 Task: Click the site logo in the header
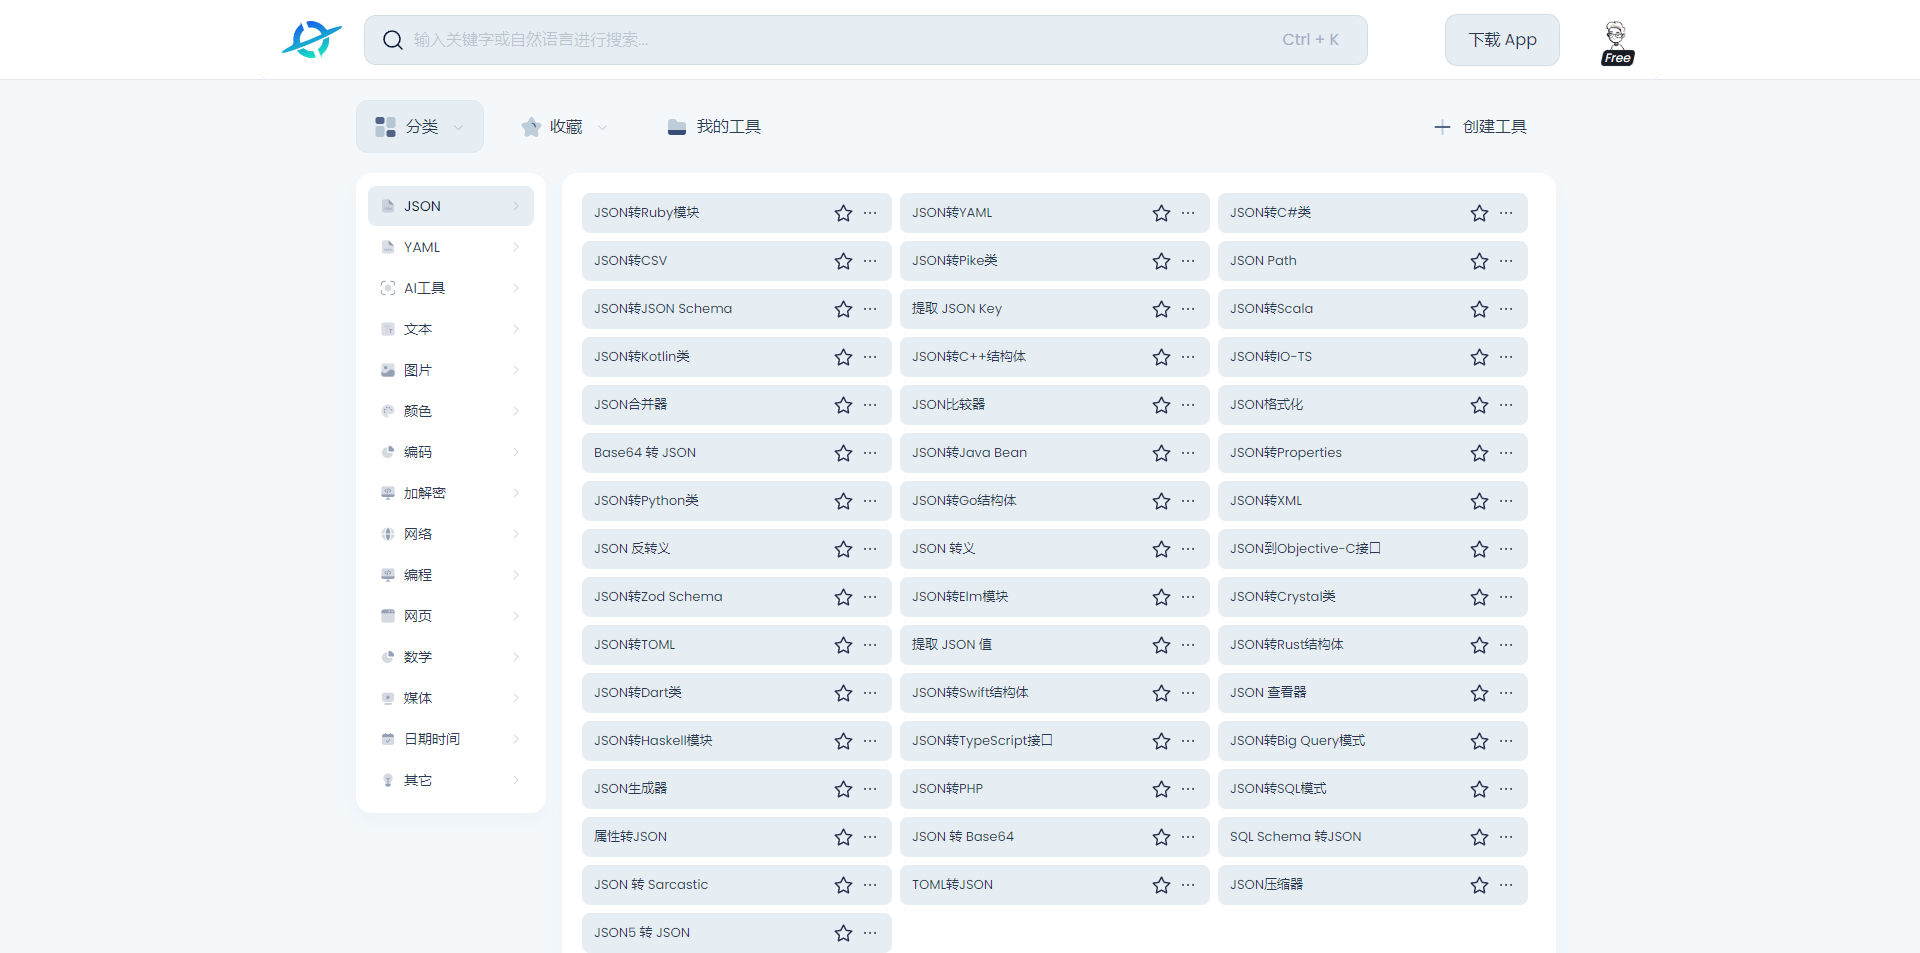tap(311, 40)
